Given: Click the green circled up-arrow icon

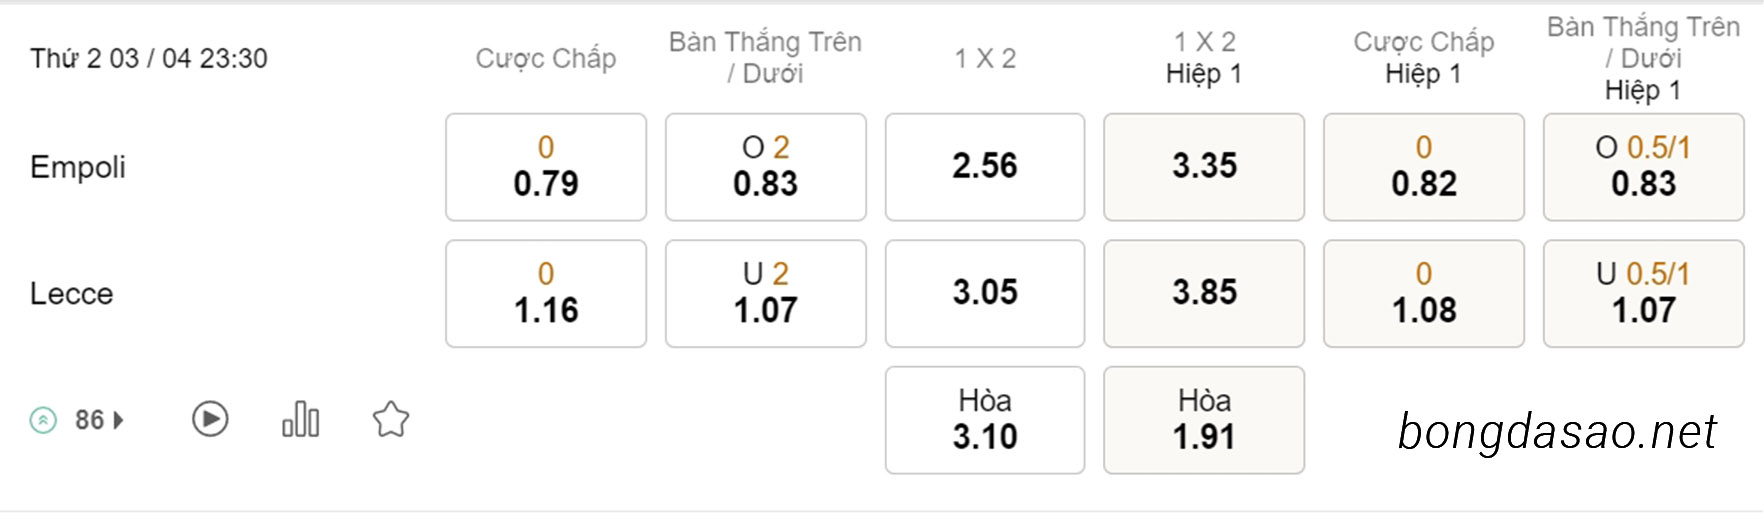Looking at the screenshot, I should tap(43, 420).
